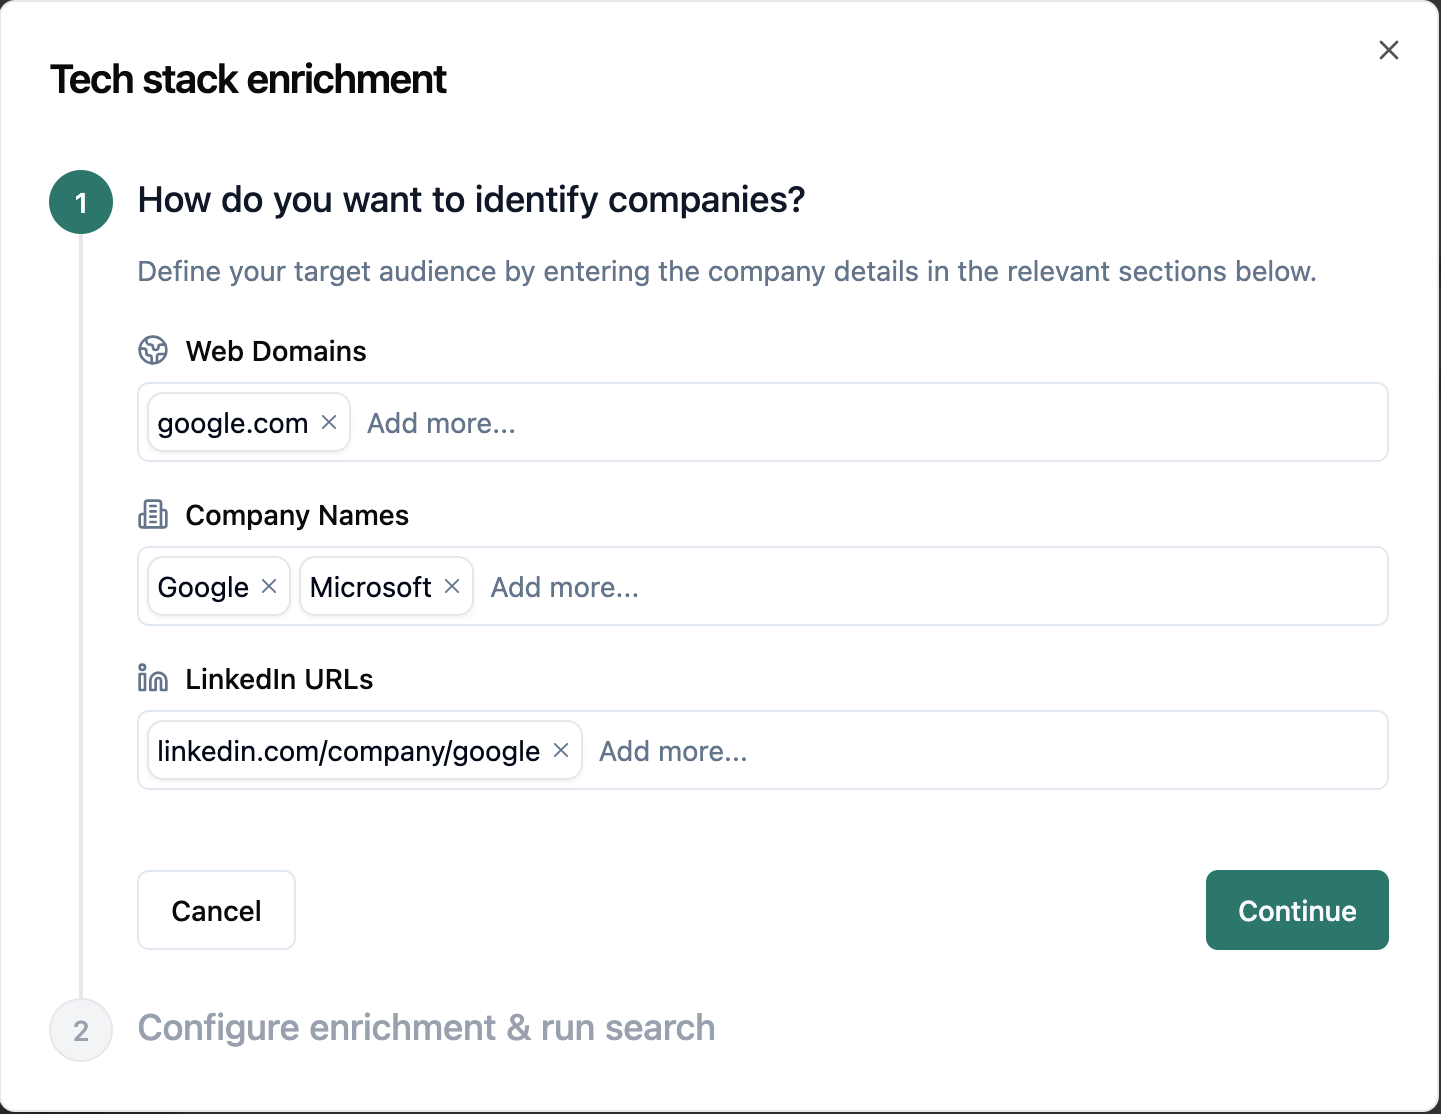Focus the Web Domains Add more field
Screen dimensions: 1441x1114
tap(870, 423)
